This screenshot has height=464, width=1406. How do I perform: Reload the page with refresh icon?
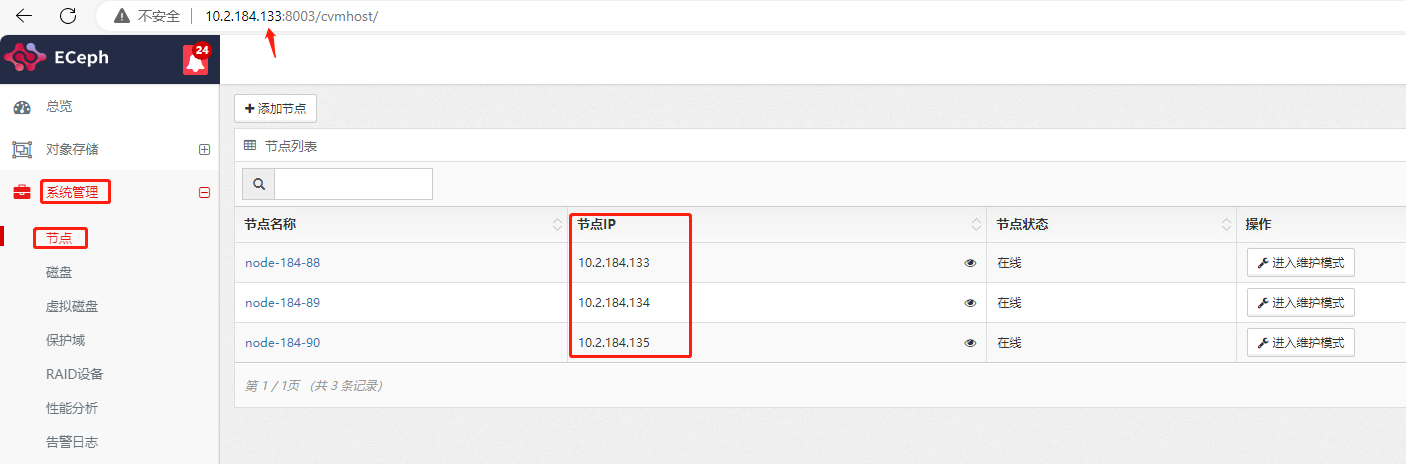[x=68, y=16]
